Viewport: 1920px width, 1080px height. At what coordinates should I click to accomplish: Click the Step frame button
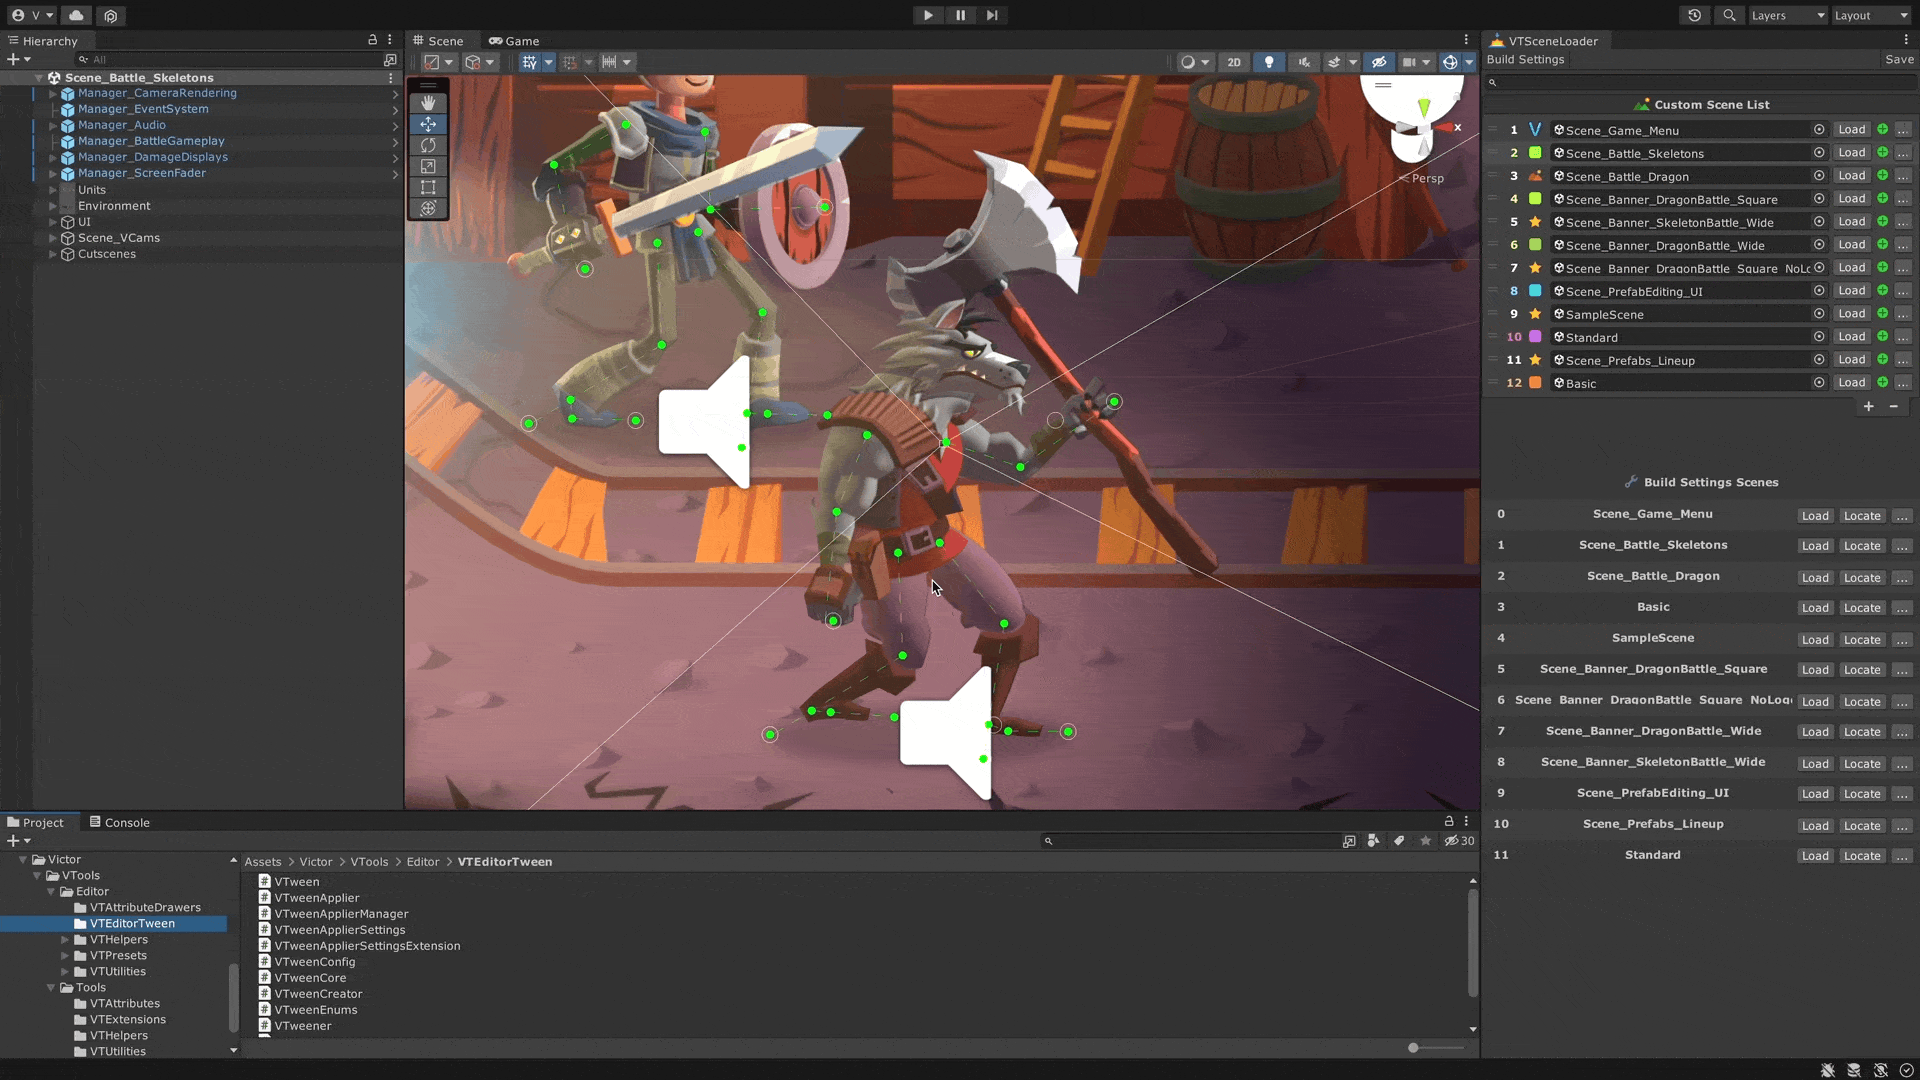992,15
